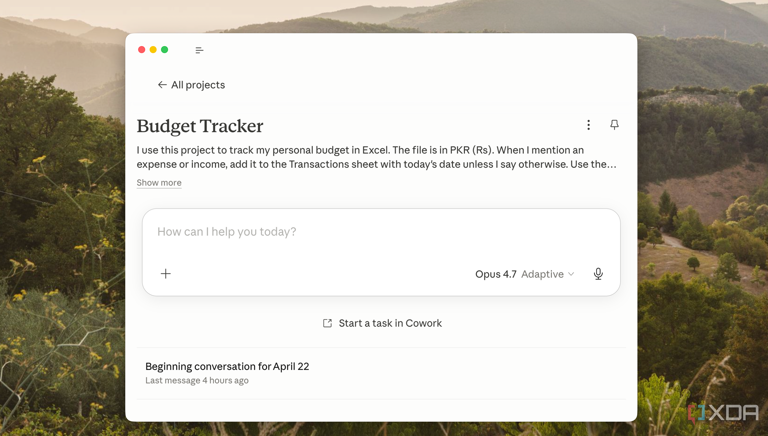Pin the Budget Tracker project
Image resolution: width=768 pixels, height=436 pixels.
click(614, 125)
